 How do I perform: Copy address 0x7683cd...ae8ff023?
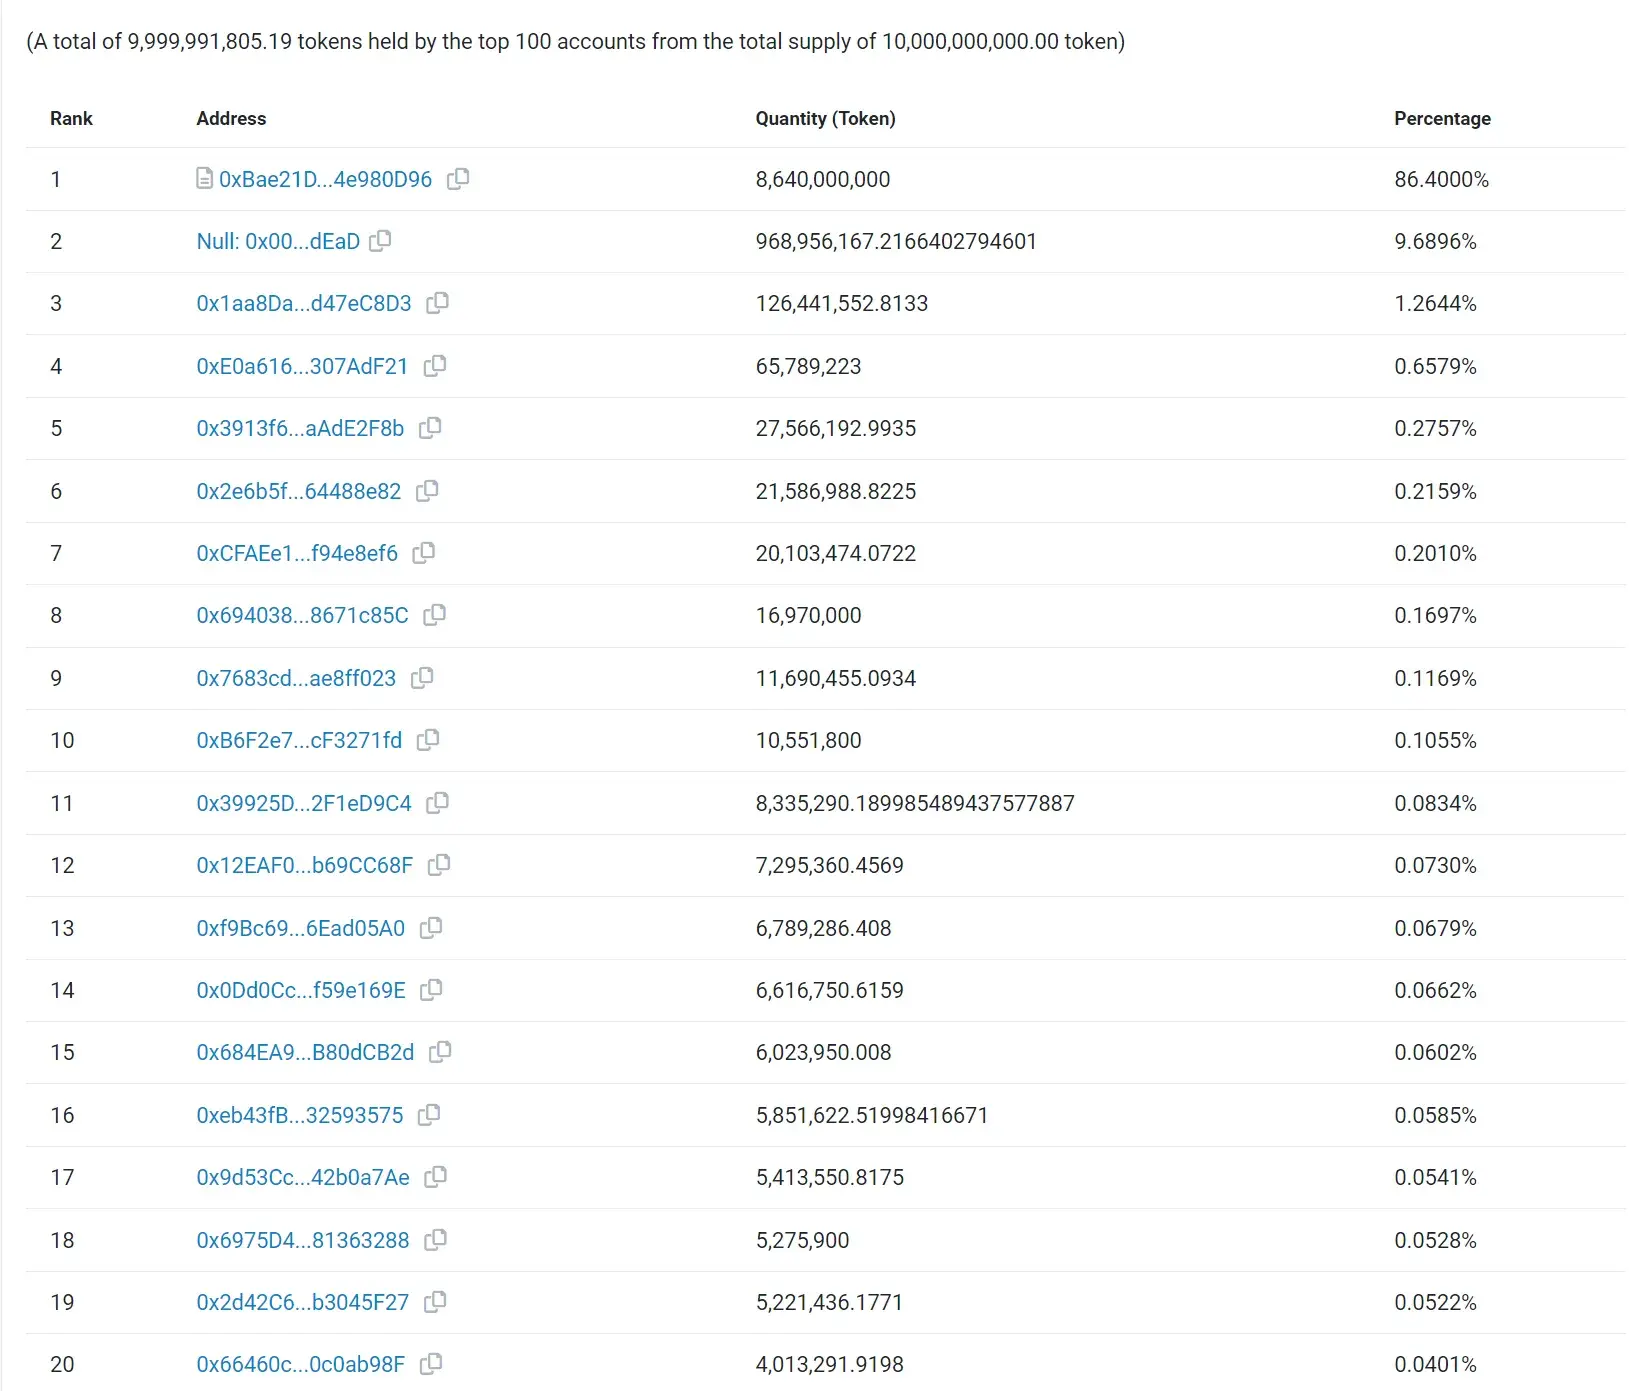[422, 678]
